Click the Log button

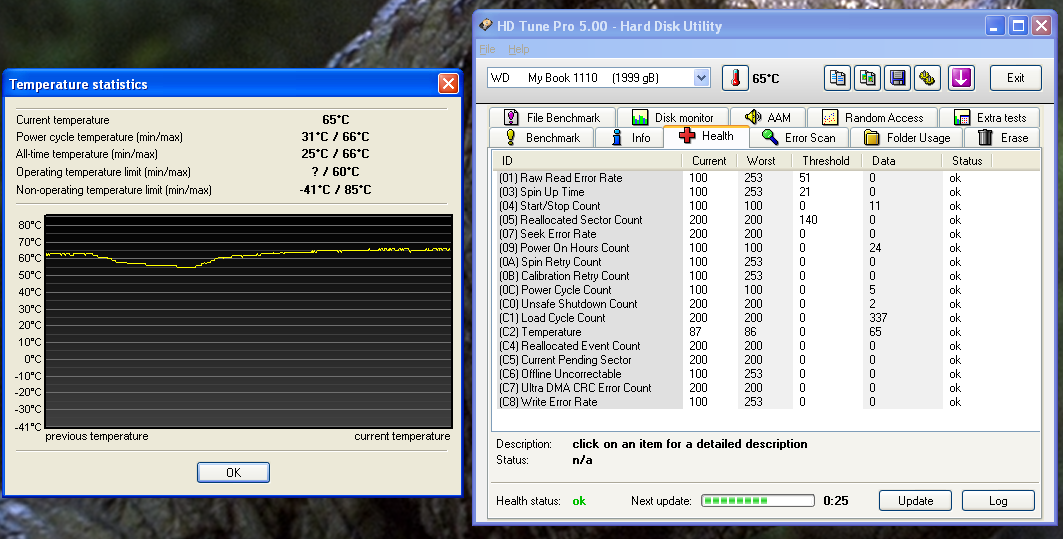pyautogui.click(x=998, y=500)
